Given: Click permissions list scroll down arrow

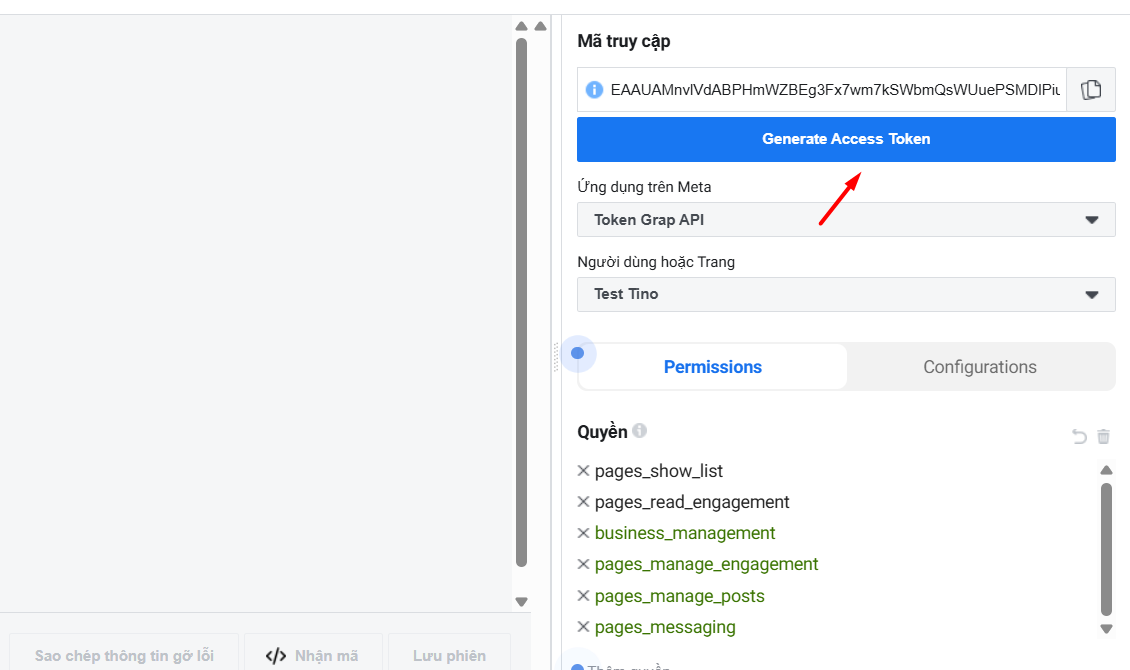Looking at the screenshot, I should (1106, 629).
